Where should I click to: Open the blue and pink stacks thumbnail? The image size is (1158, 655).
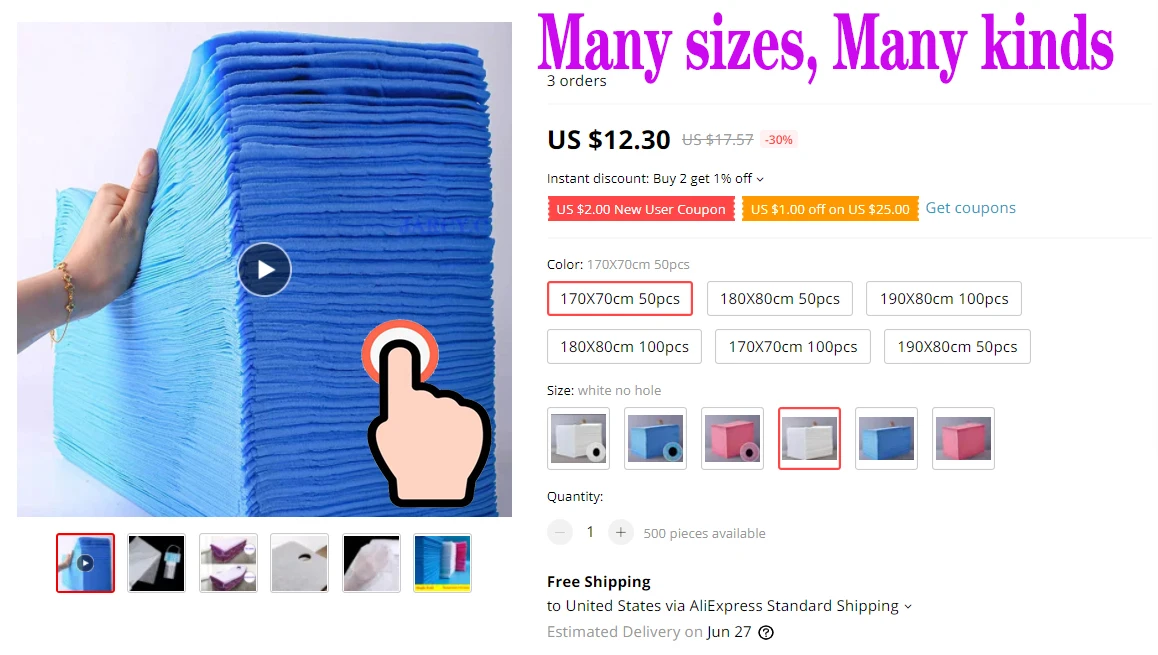pyautogui.click(x=442, y=563)
